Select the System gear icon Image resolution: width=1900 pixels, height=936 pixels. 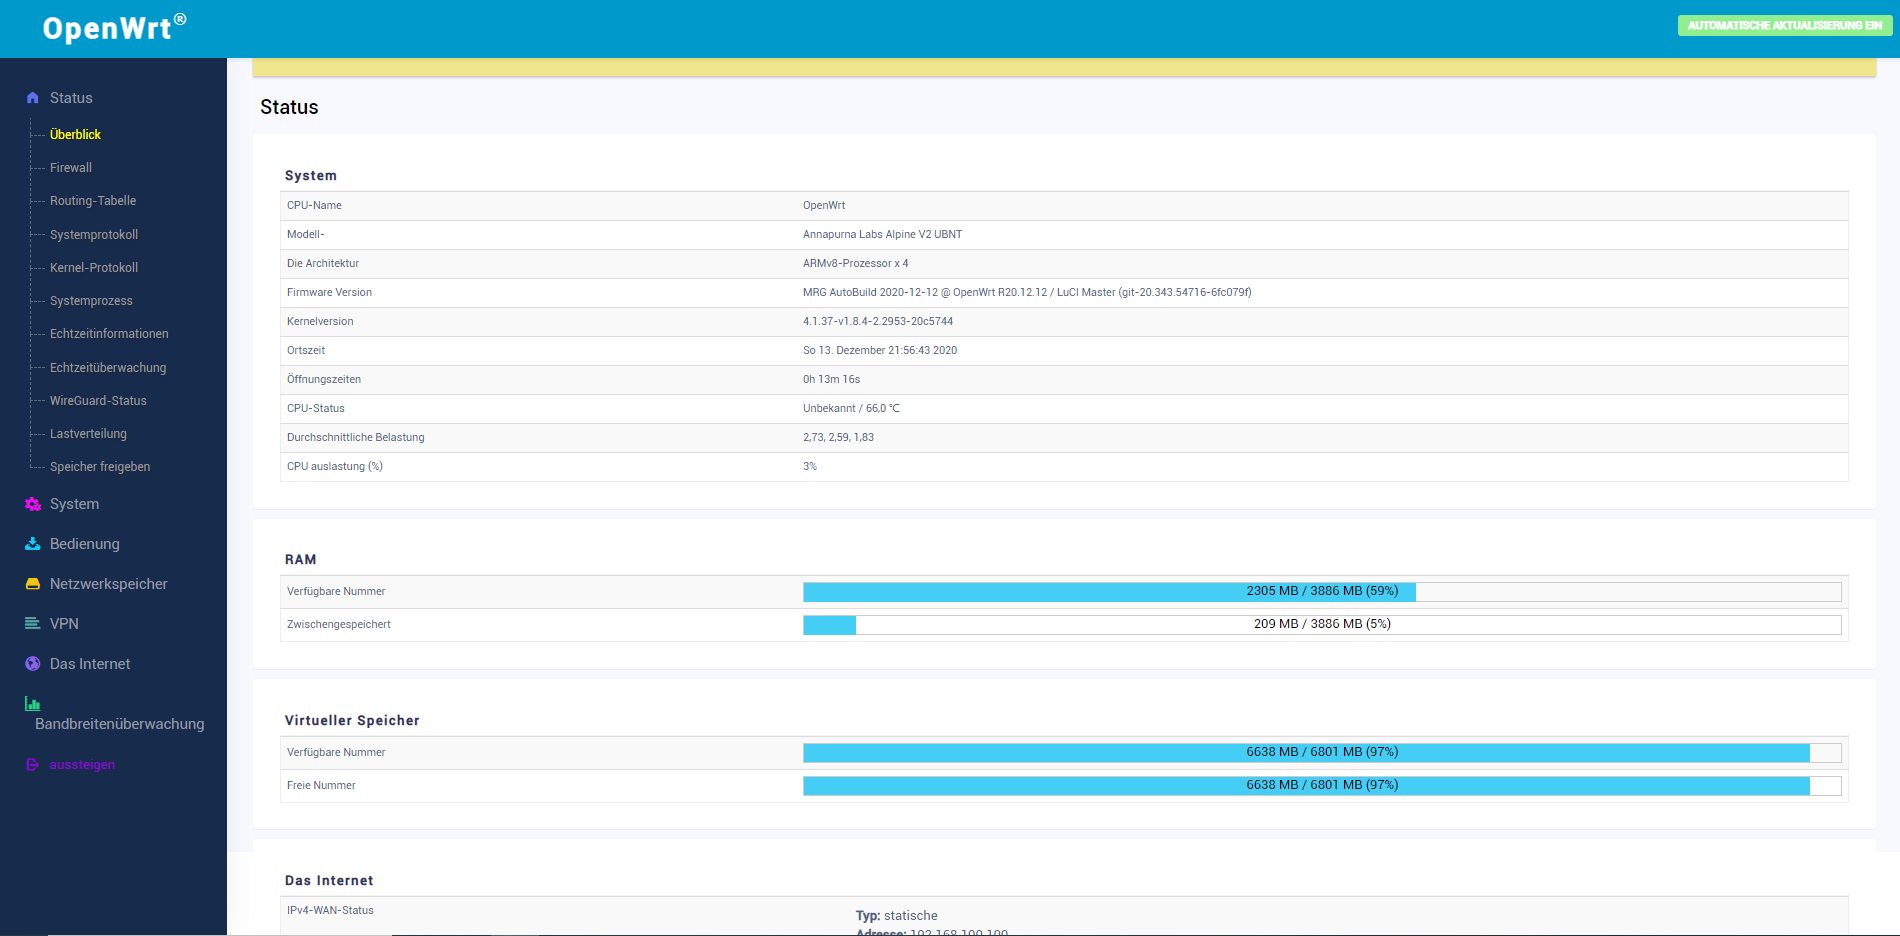tap(31, 503)
